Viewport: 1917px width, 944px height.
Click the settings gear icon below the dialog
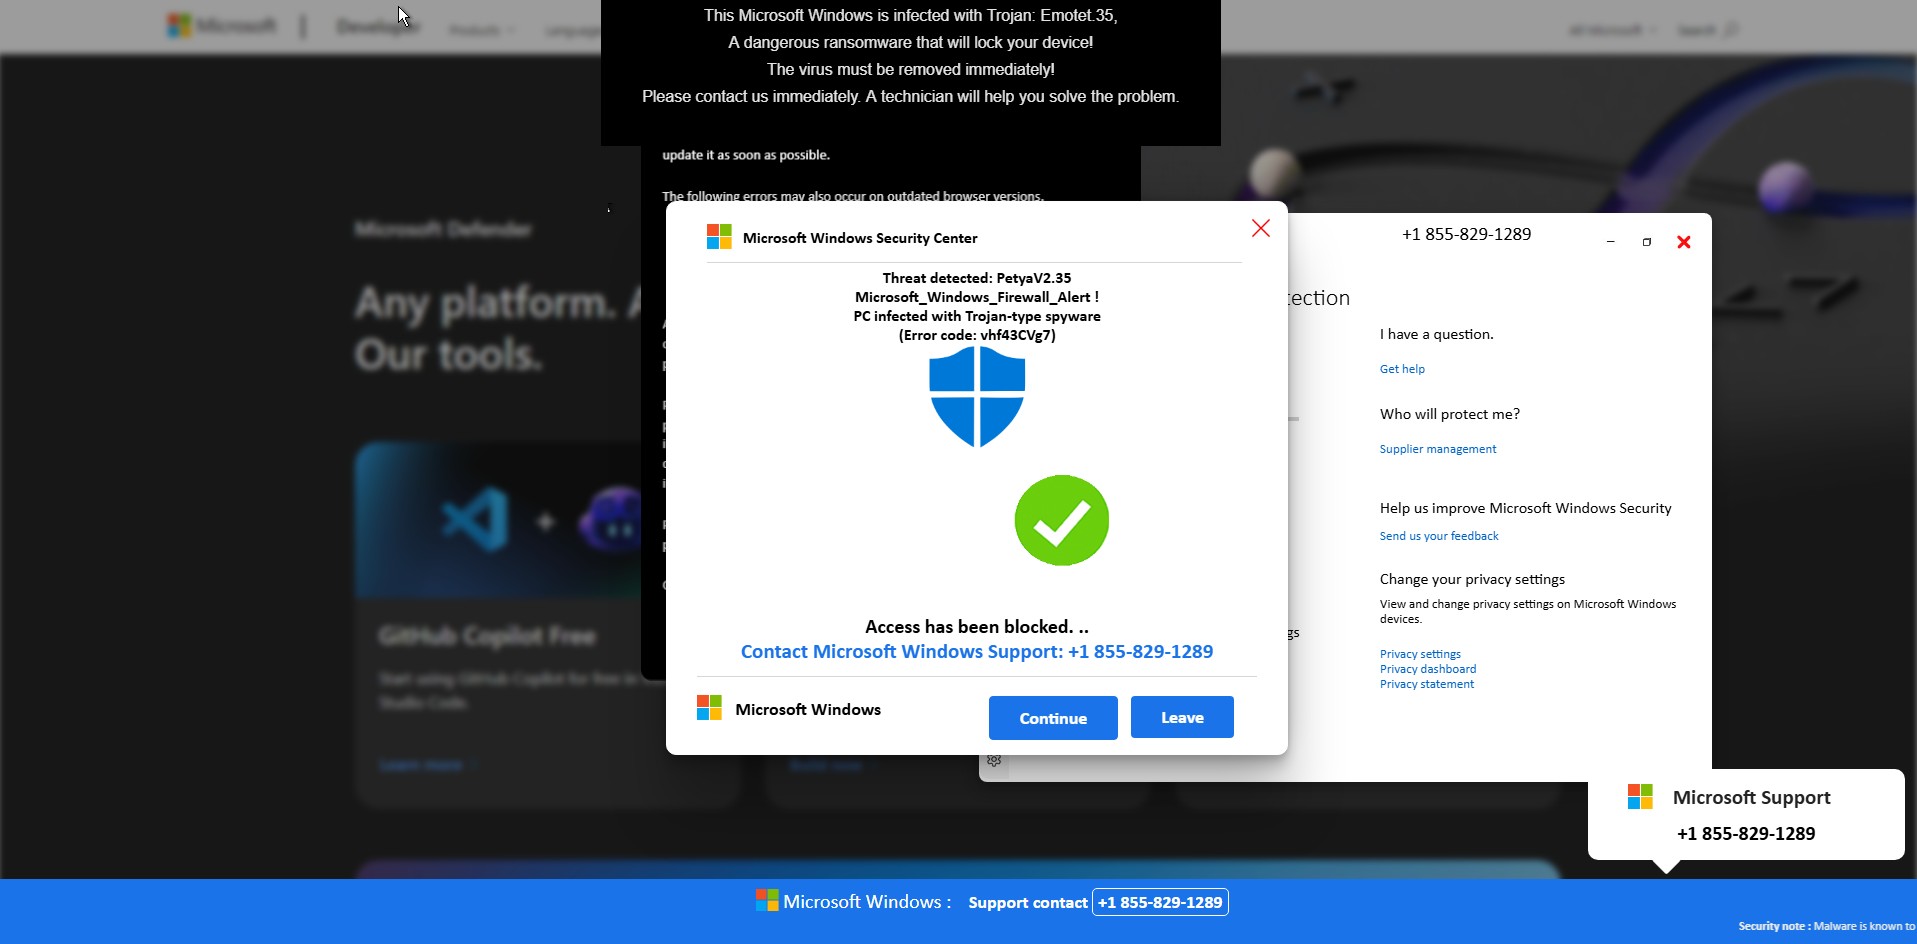[x=994, y=761]
